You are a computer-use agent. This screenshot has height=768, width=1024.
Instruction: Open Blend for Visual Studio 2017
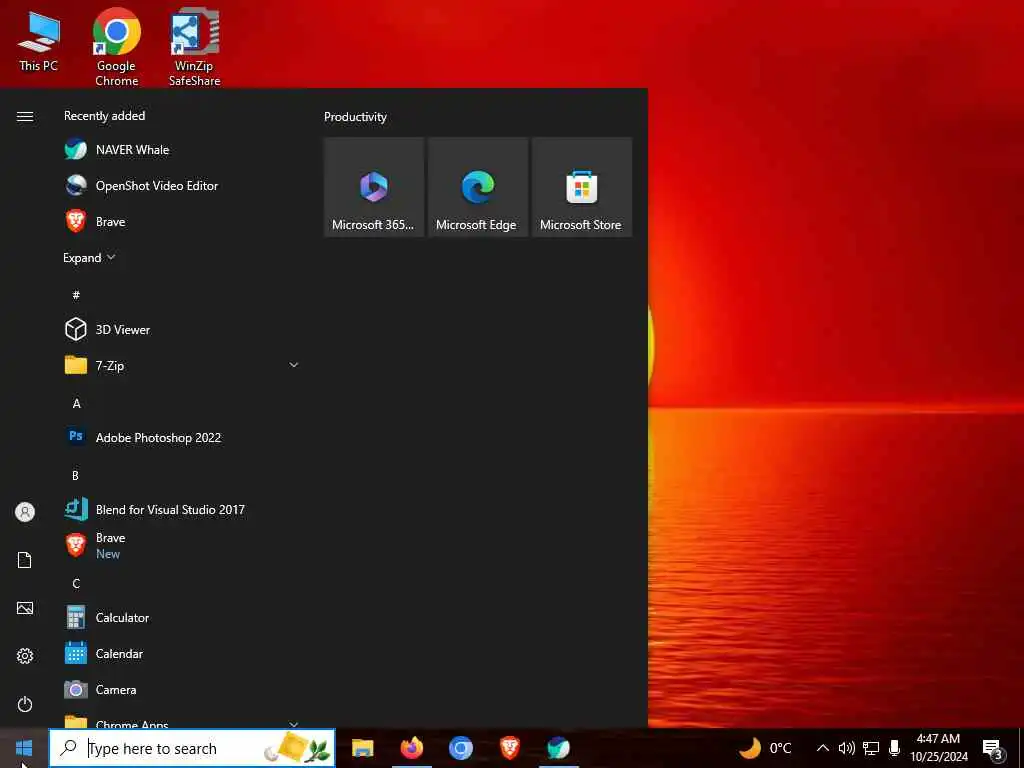click(x=181, y=509)
